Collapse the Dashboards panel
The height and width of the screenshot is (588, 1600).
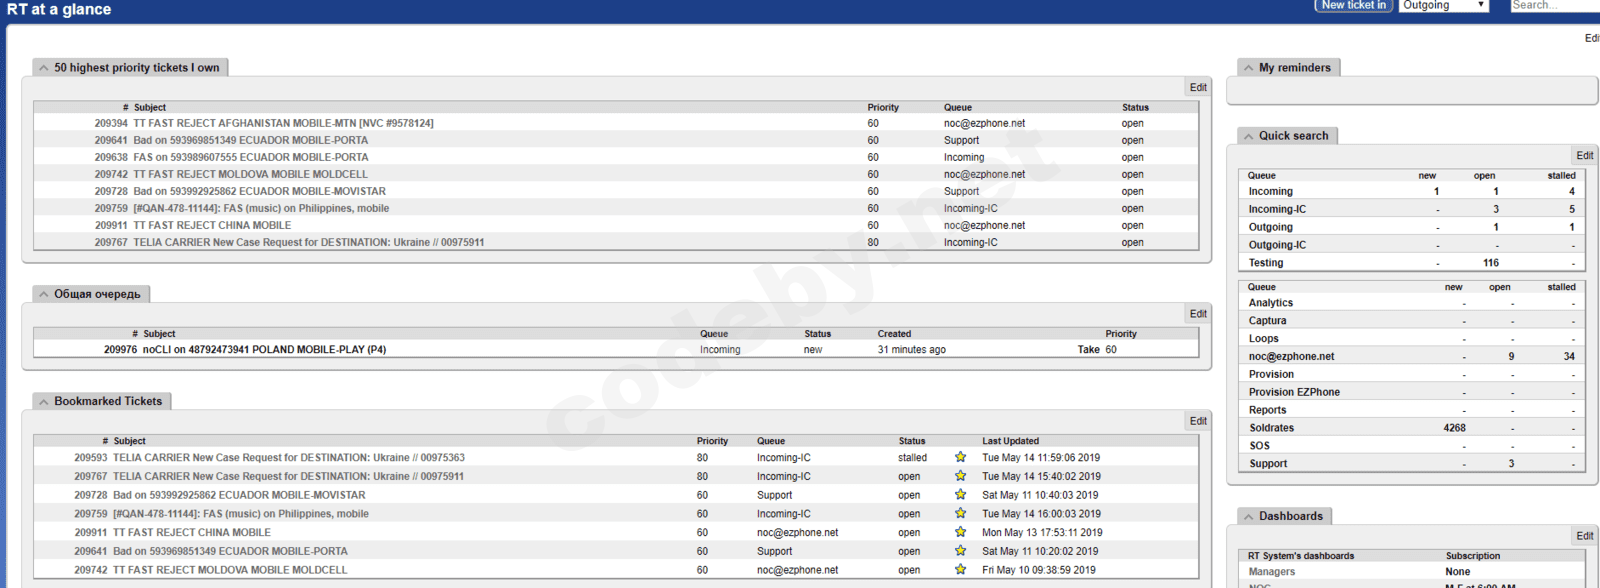(1248, 517)
